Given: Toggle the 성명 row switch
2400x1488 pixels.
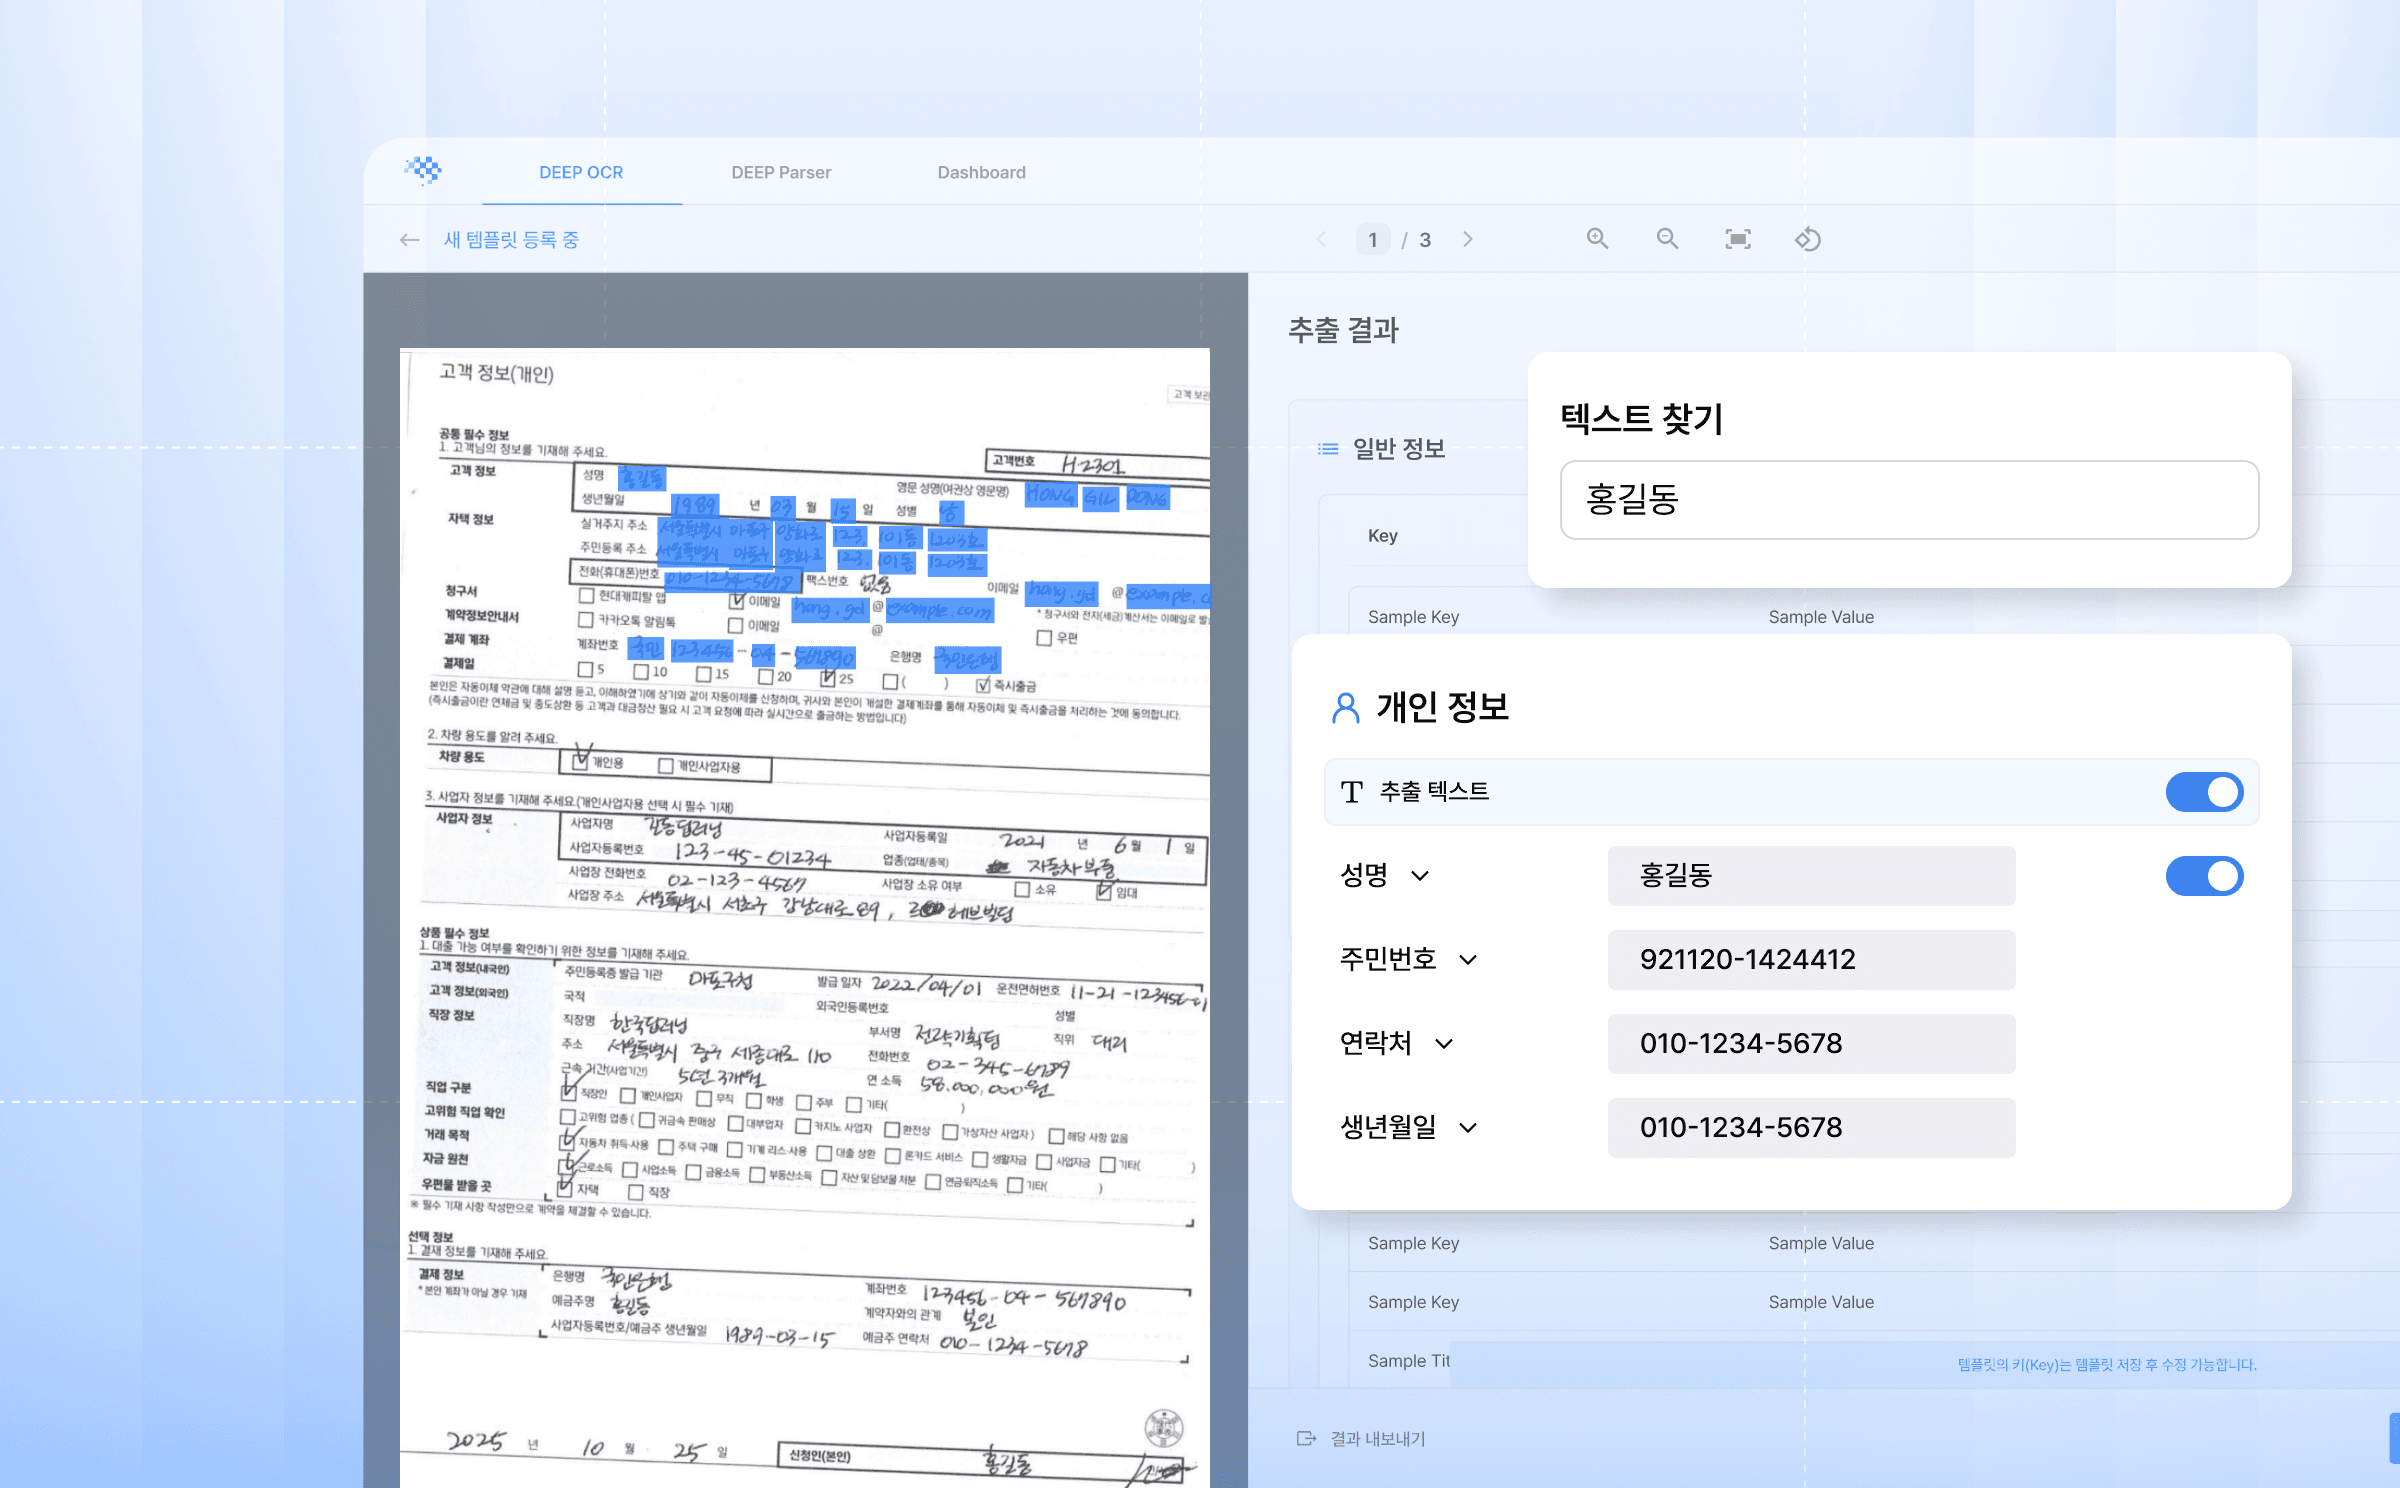Looking at the screenshot, I should tap(2204, 876).
